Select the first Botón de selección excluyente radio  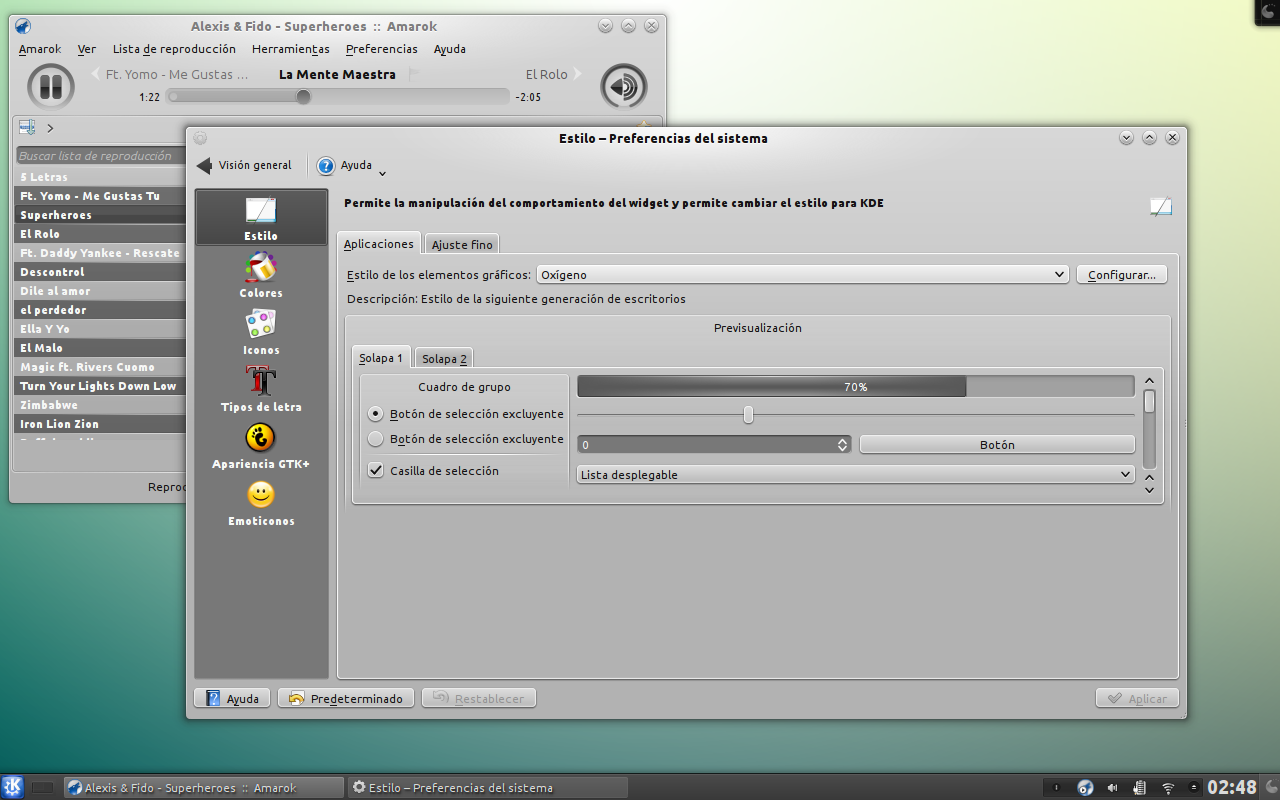click(376, 413)
